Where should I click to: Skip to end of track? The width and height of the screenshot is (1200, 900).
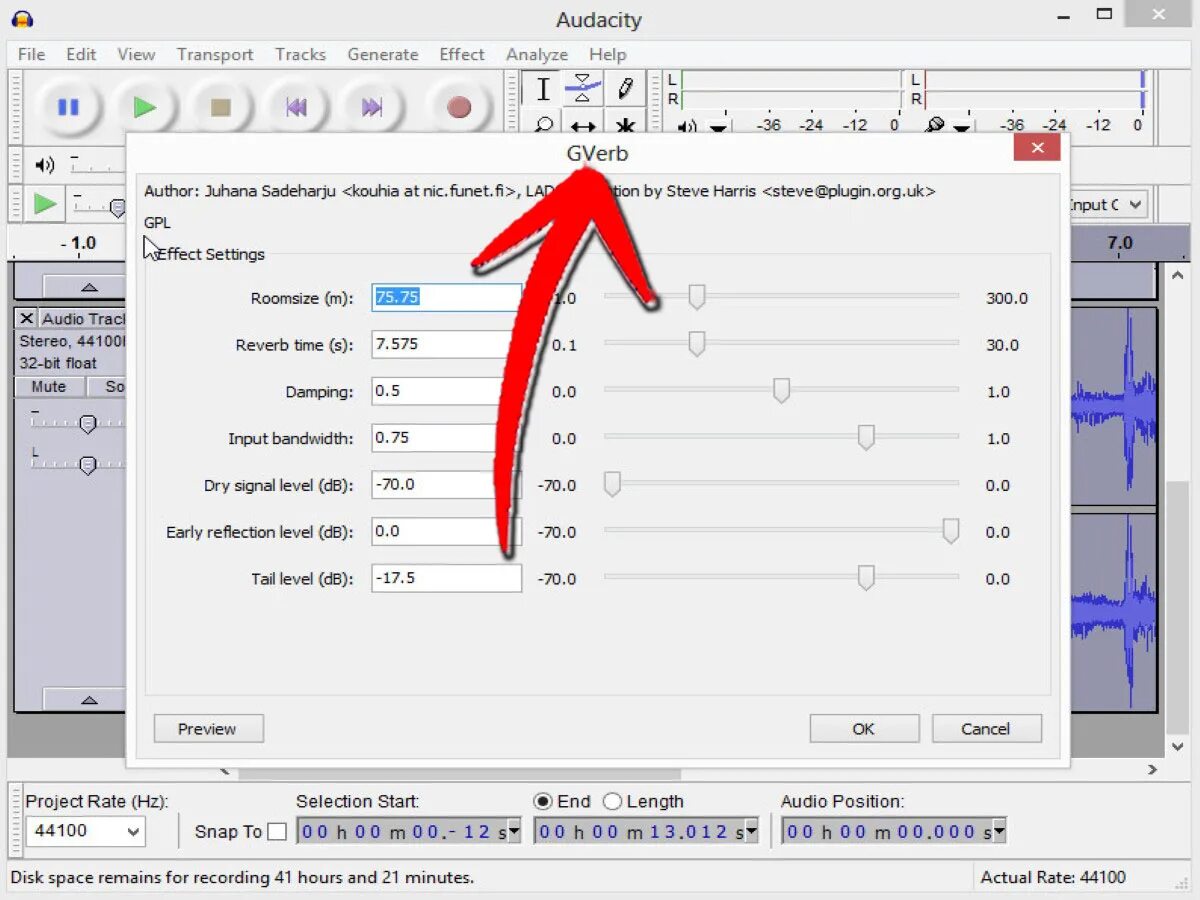click(372, 107)
